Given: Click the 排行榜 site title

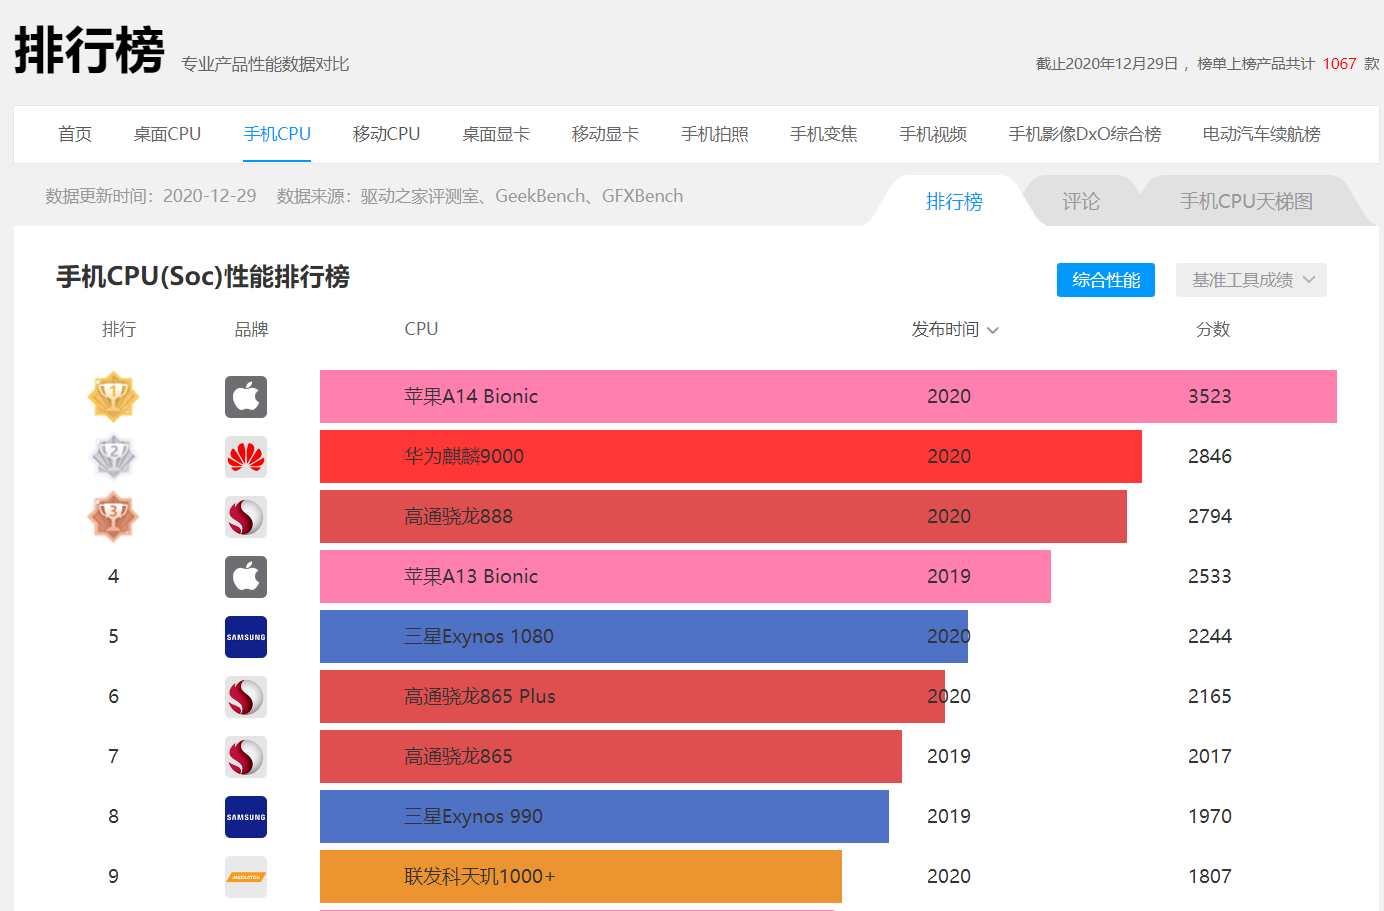Looking at the screenshot, I should pos(89,50).
